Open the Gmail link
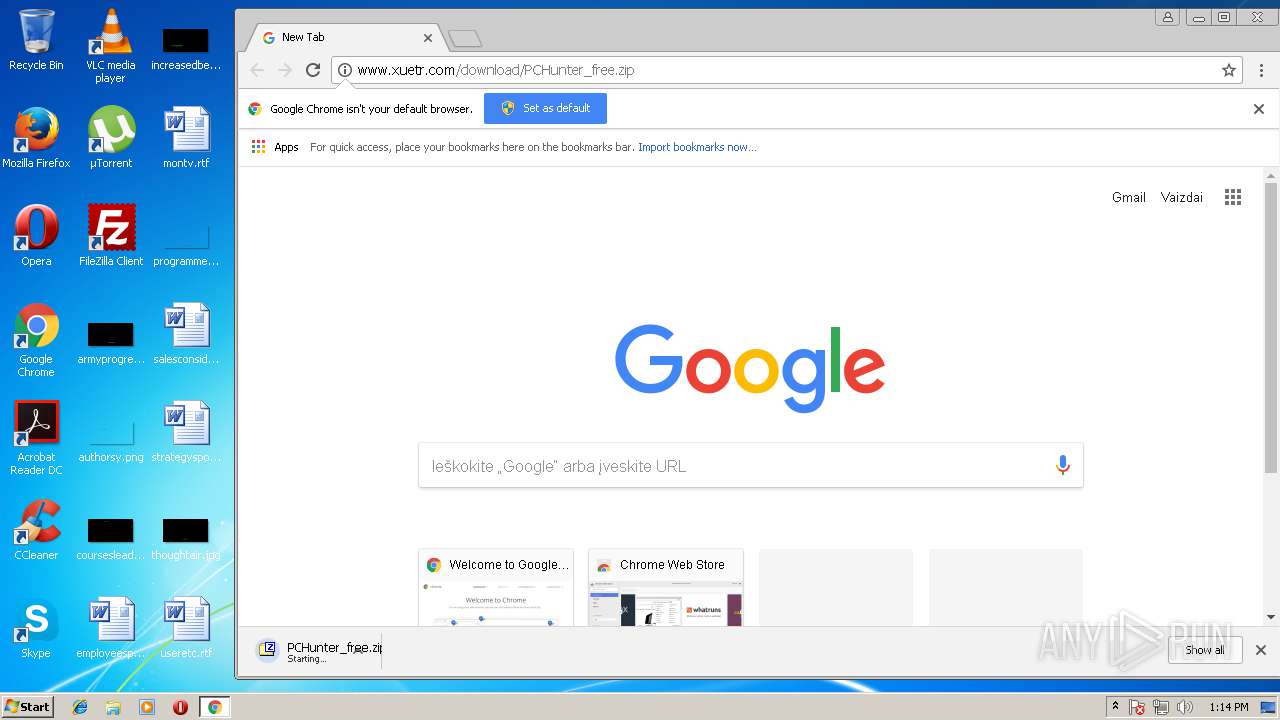The image size is (1280, 720). 1129,197
